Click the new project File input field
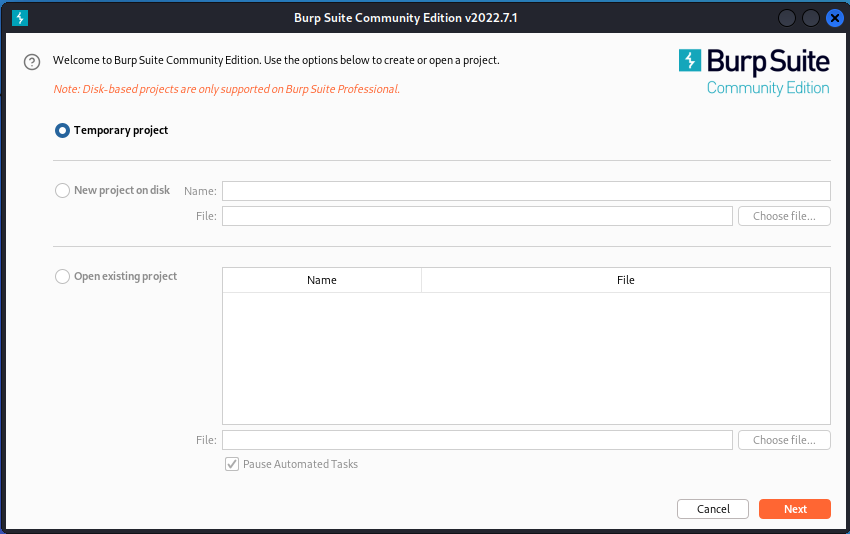 click(x=478, y=216)
